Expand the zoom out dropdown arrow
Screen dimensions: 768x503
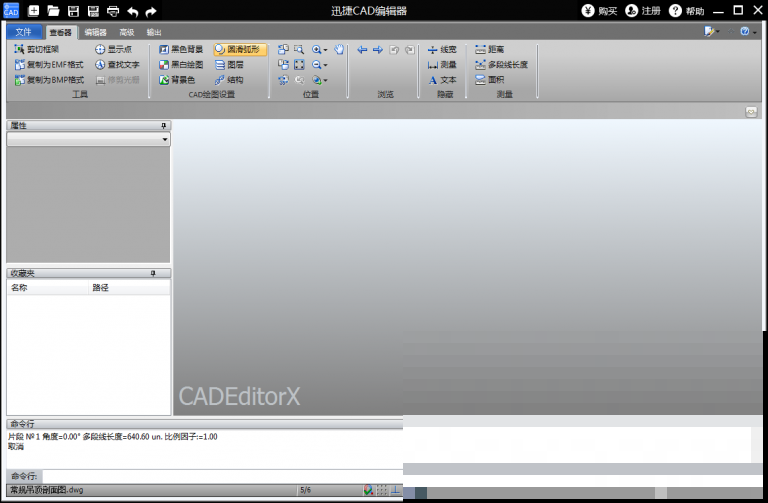pos(325,65)
